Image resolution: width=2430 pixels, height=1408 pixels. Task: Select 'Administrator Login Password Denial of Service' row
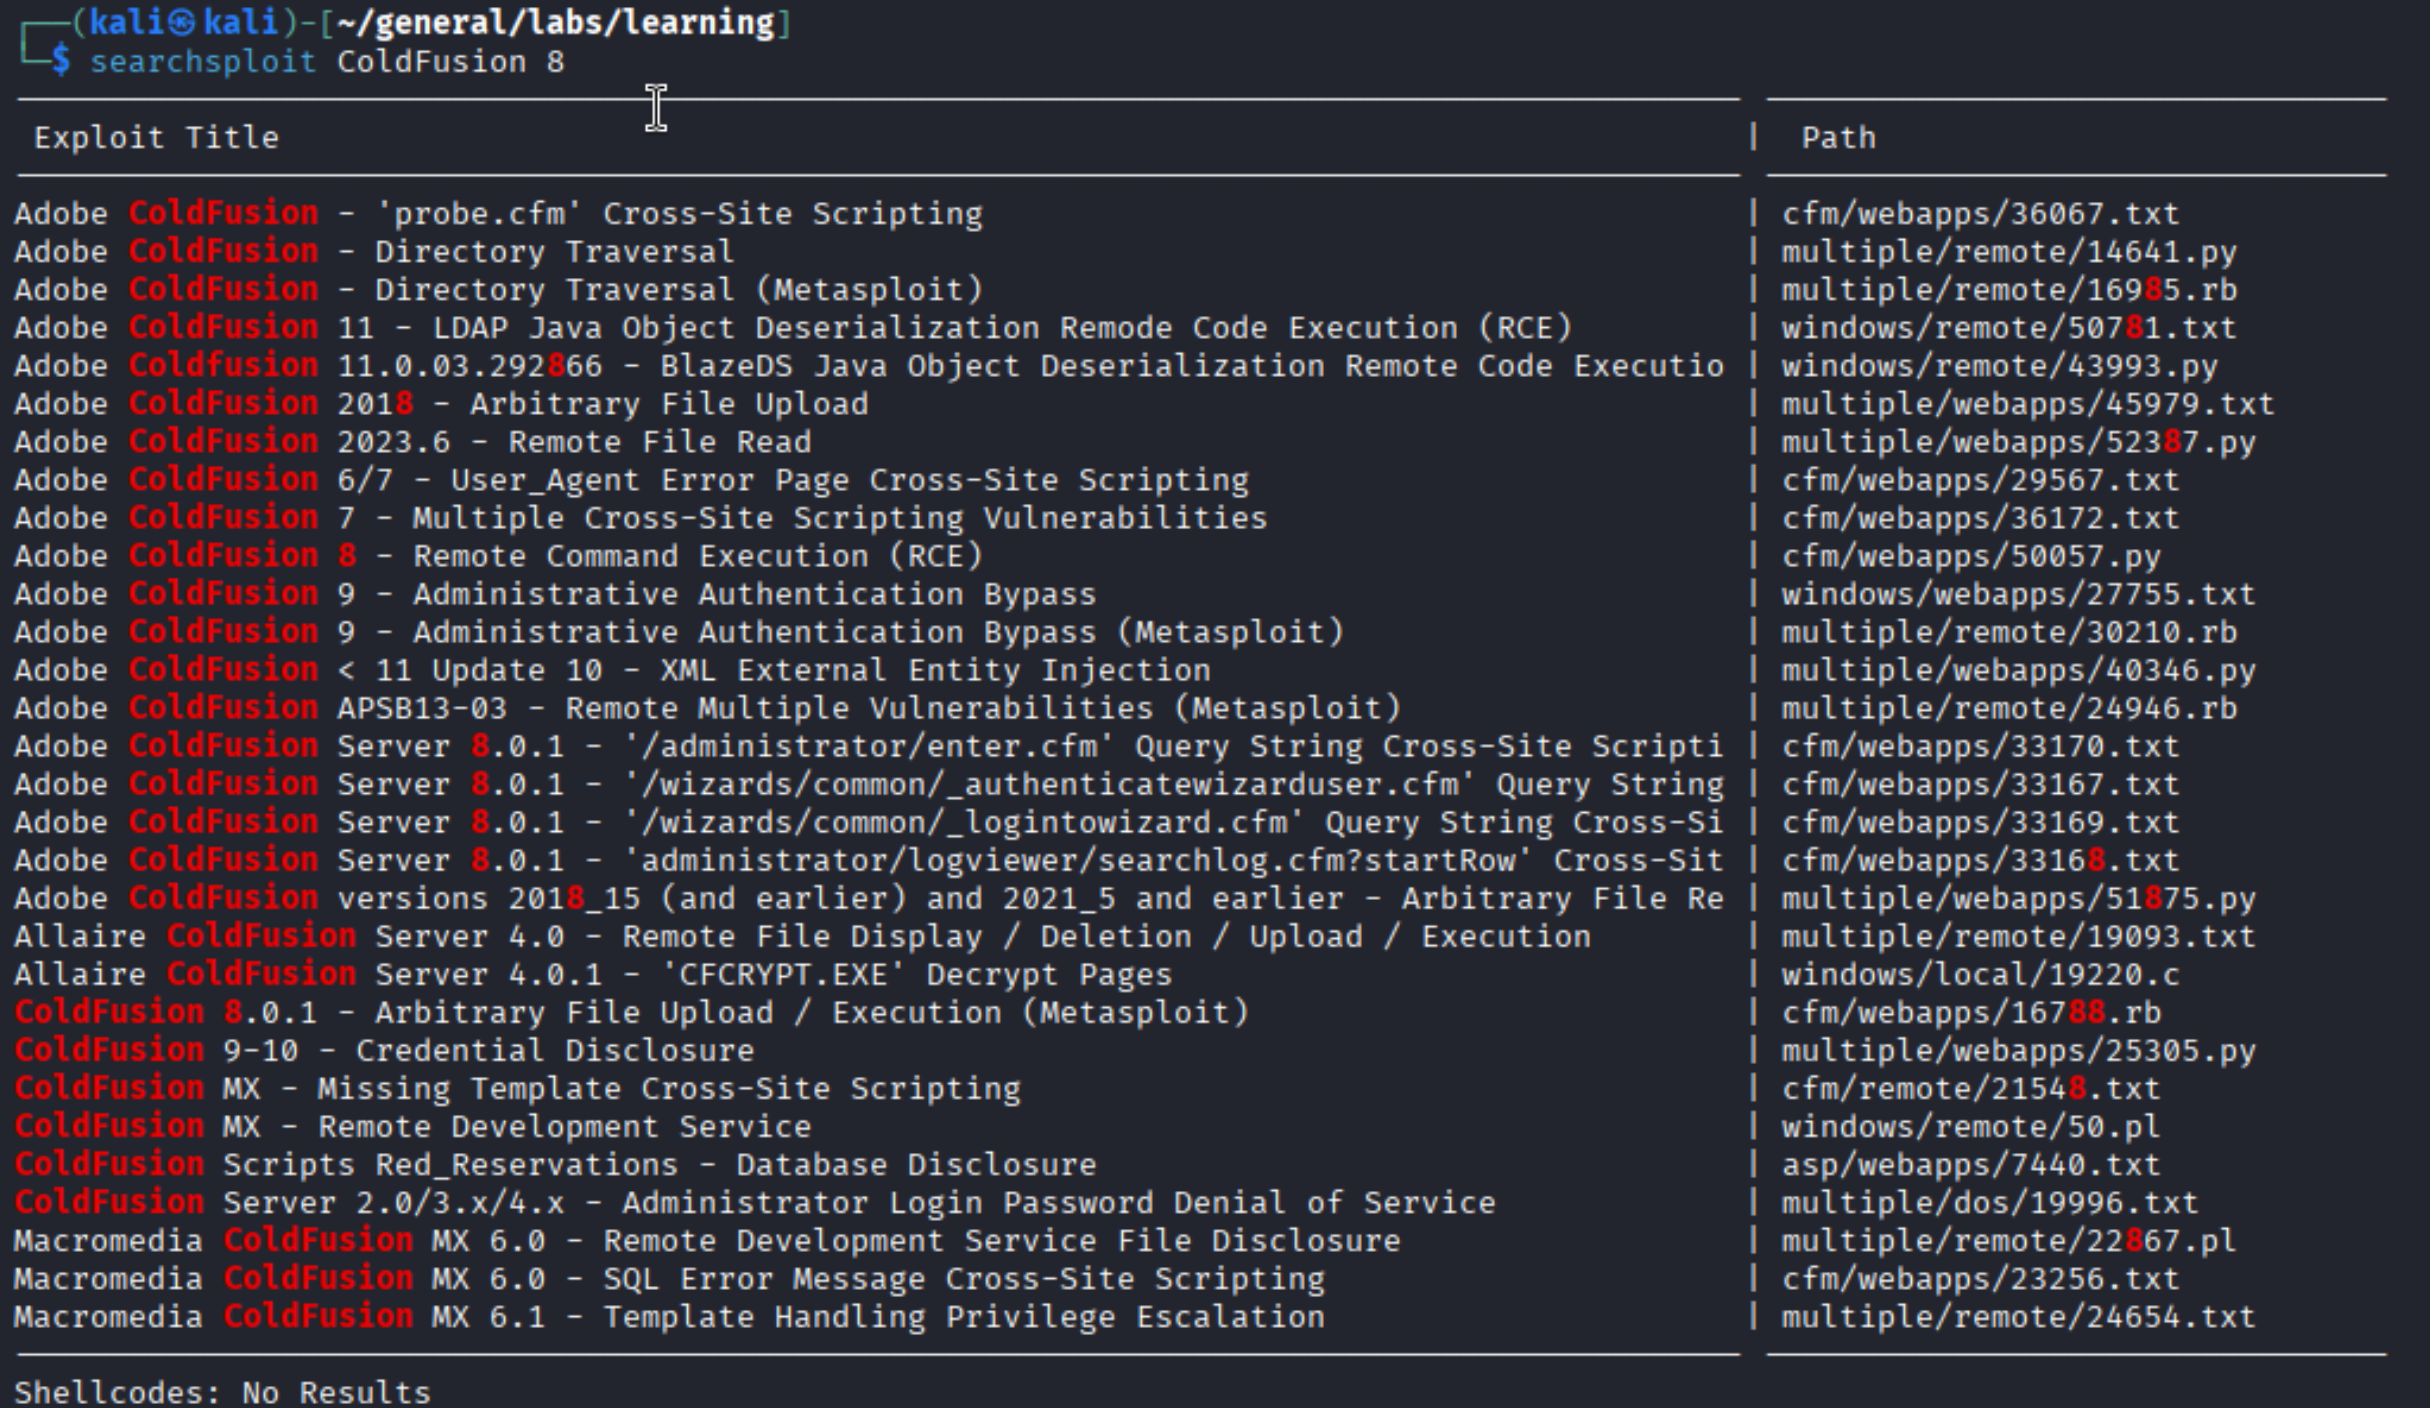tap(755, 1202)
